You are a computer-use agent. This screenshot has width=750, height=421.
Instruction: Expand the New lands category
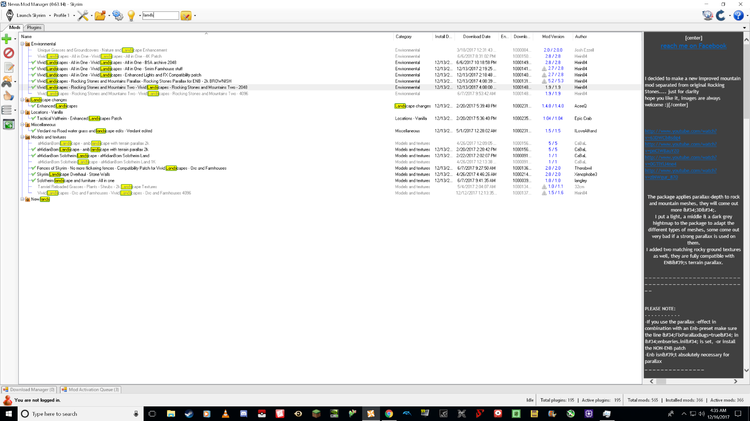[22, 199]
